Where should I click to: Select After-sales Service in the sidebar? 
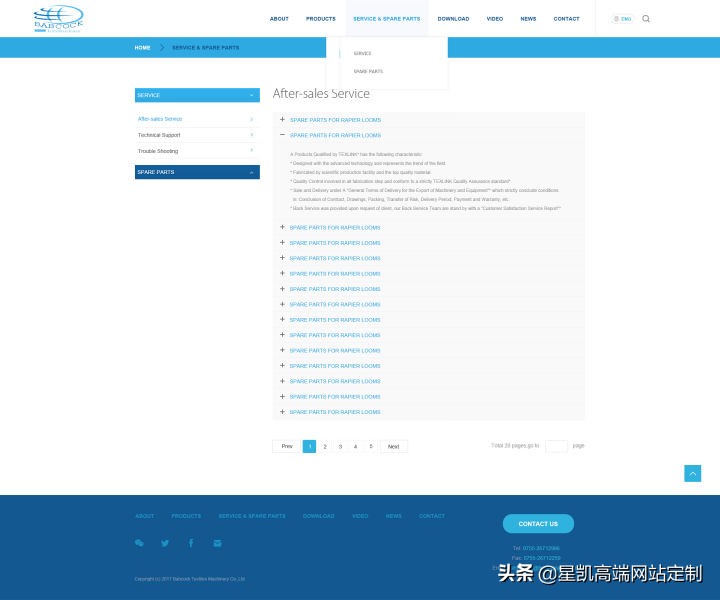tap(160, 119)
